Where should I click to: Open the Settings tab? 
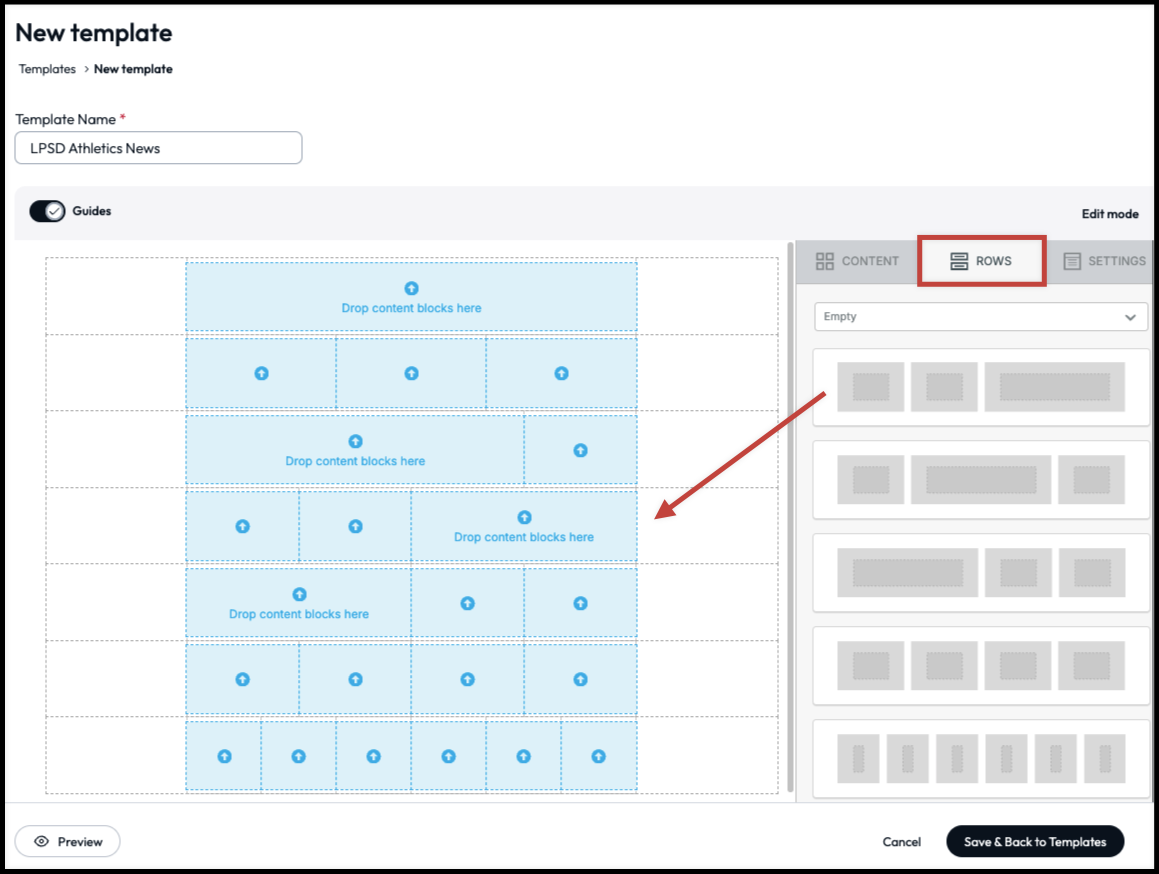(x=1104, y=261)
